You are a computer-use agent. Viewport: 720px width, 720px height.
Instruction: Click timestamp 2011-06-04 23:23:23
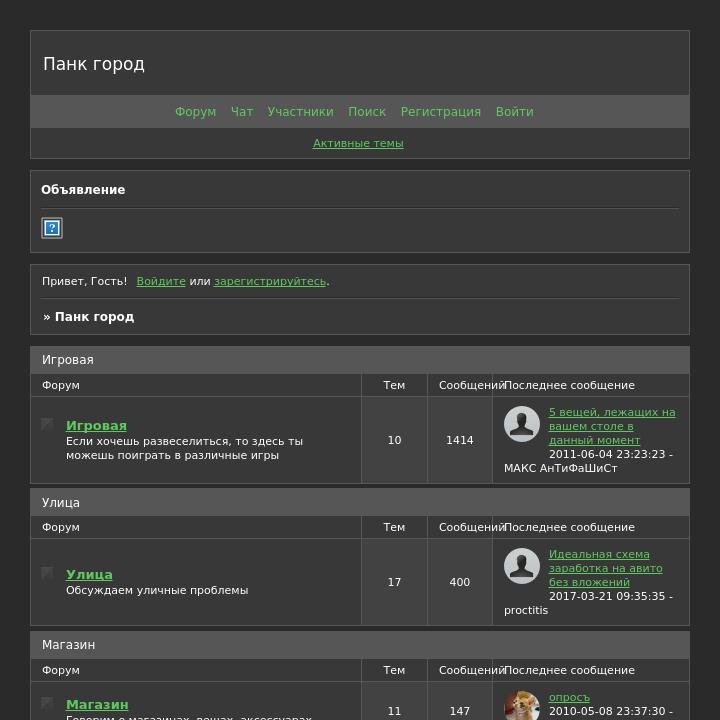(x=607, y=454)
